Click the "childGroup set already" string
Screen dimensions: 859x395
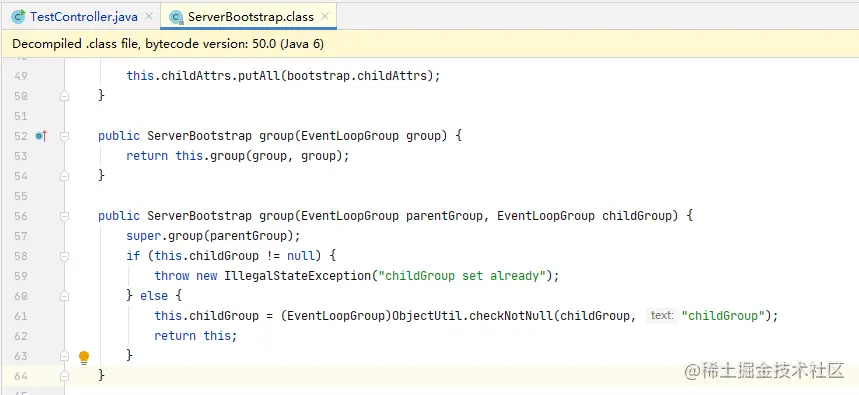click(462, 276)
